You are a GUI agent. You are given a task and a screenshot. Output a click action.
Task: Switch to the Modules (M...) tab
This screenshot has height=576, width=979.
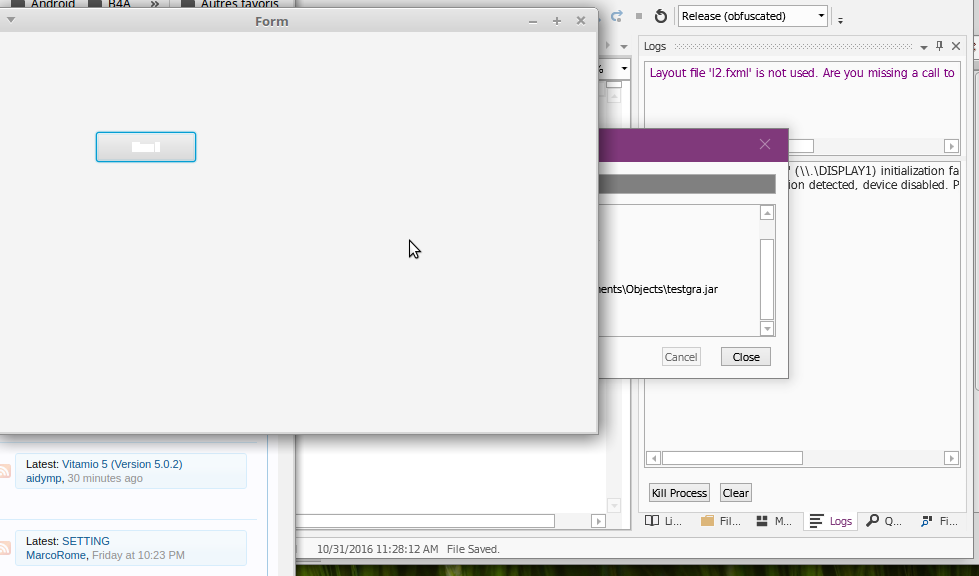coord(774,521)
